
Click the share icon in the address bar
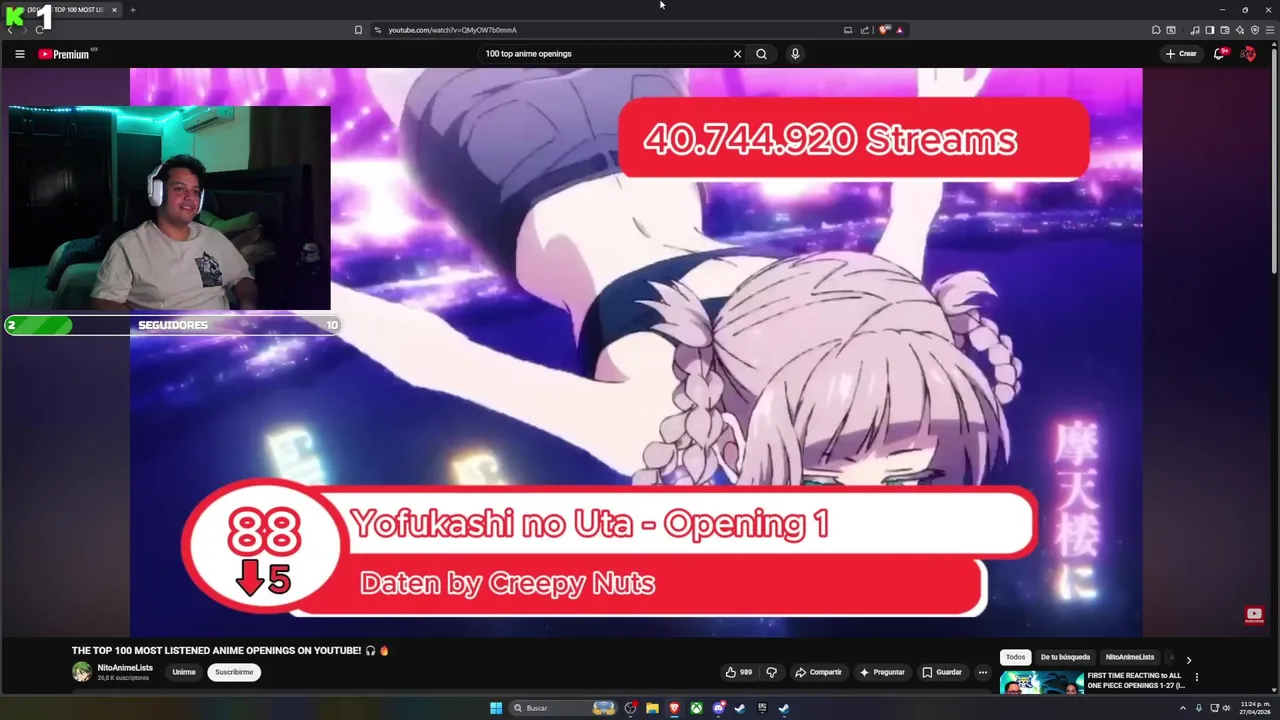point(864,30)
